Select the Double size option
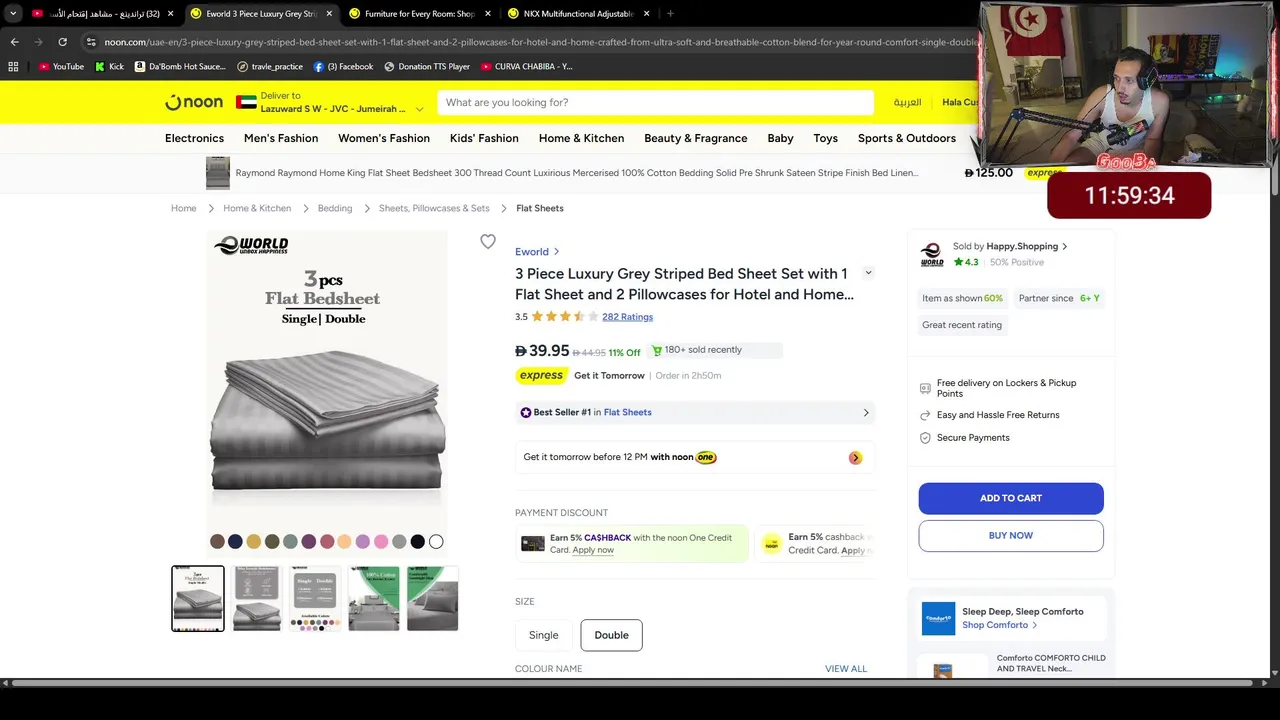Screen dimensions: 1280x720 (x=611, y=635)
